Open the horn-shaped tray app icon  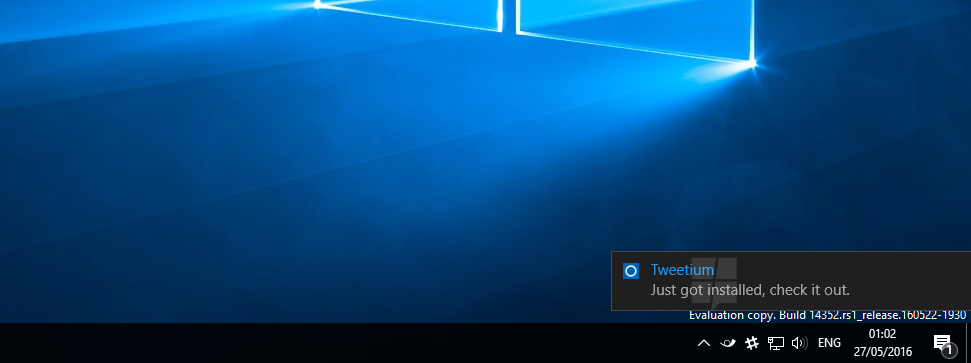tap(728, 343)
